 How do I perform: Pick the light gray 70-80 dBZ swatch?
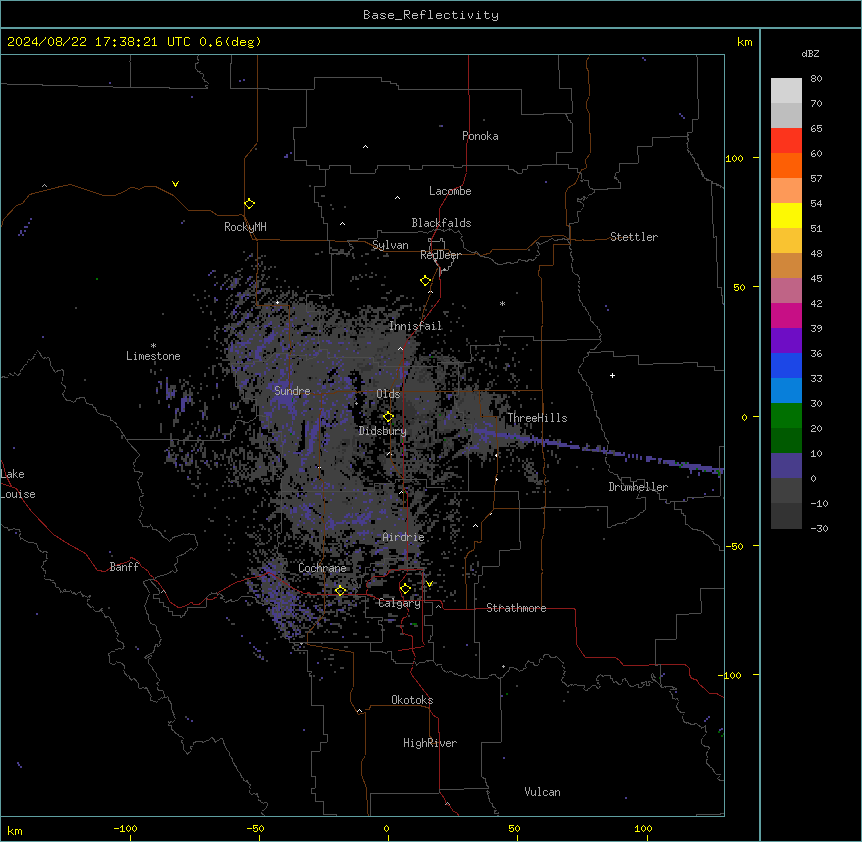pyautogui.click(x=786, y=91)
